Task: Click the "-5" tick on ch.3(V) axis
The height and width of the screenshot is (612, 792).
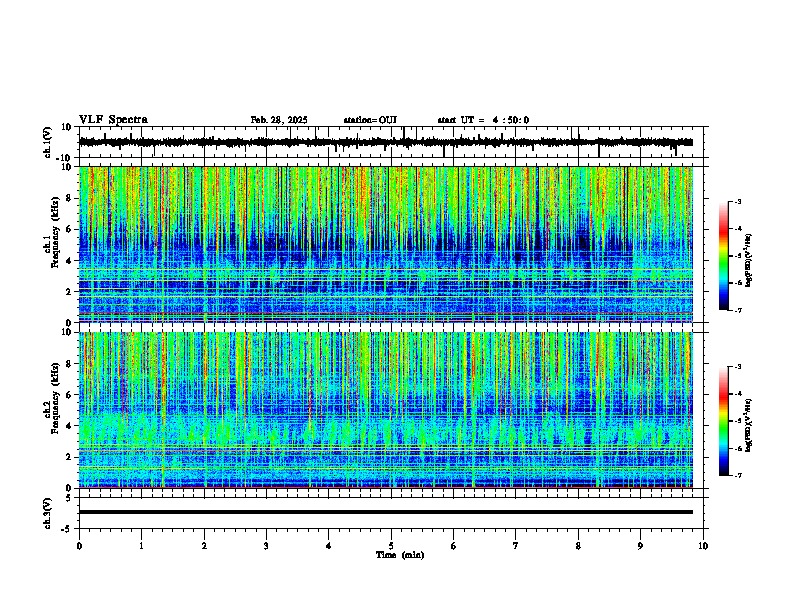Action: click(x=67, y=529)
